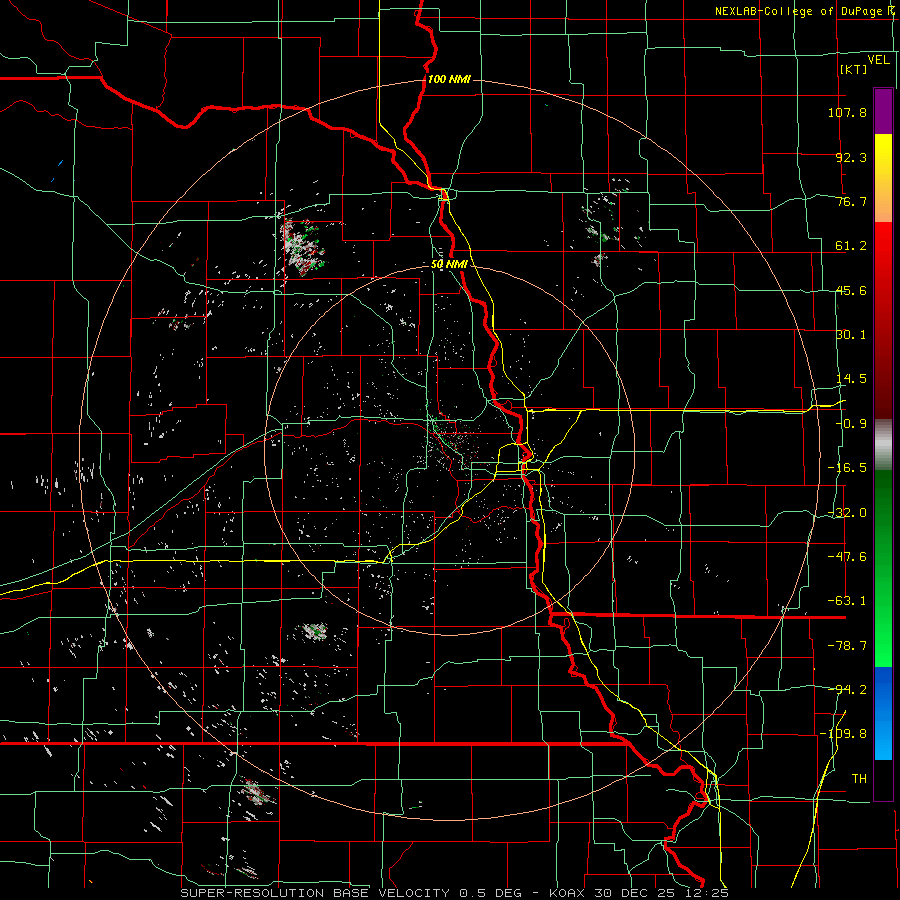Pick the red segment of velocity color bar
900x900 pixels.
point(883,320)
